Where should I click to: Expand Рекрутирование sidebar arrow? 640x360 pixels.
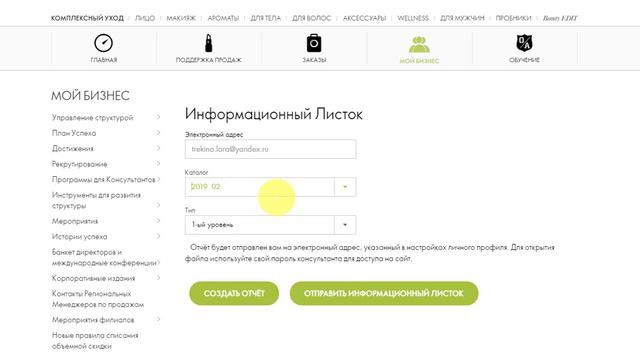click(158, 164)
